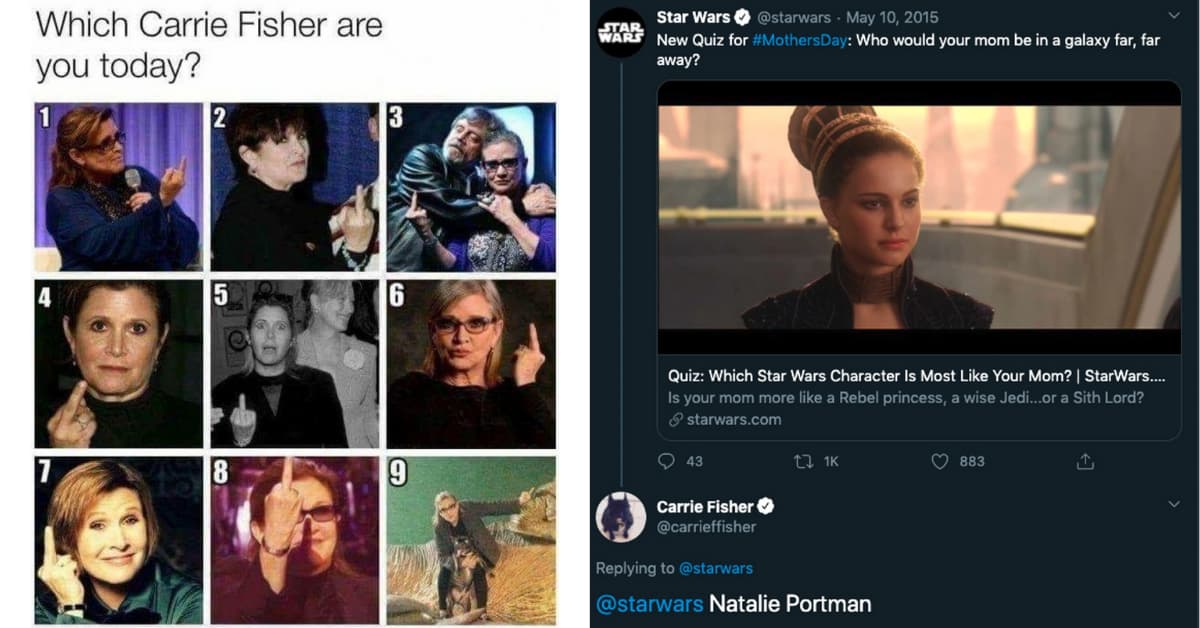The width and height of the screenshot is (1200, 628).
Task: Click the Star Wars profile avatar
Action: pyautogui.click(x=620, y=30)
